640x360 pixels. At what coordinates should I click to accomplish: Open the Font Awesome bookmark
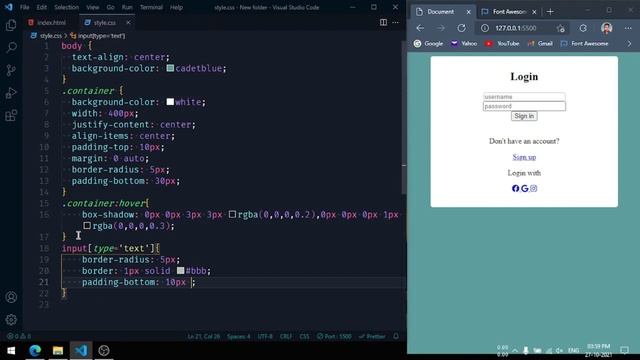coord(584,43)
